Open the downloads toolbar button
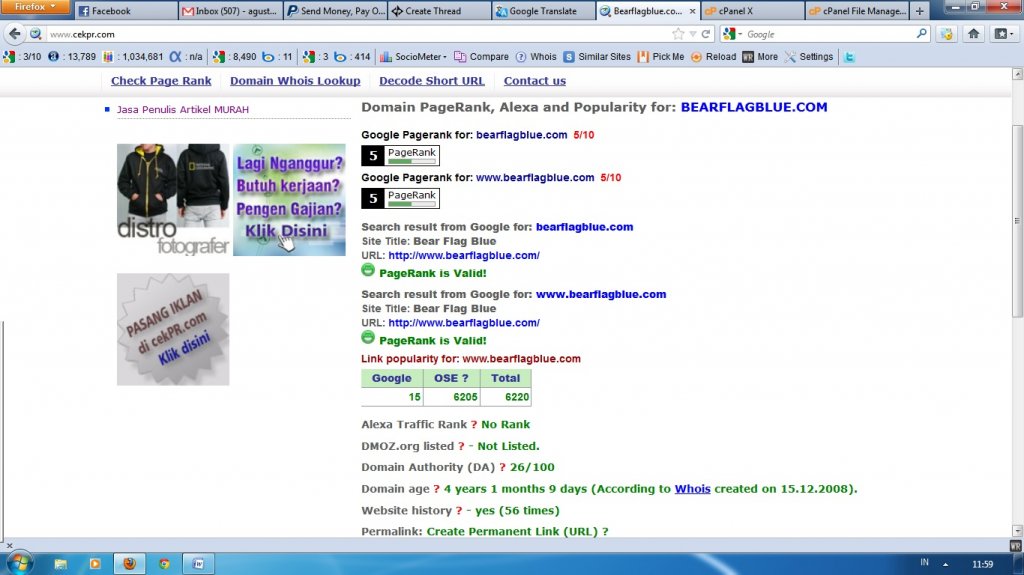The image size is (1024, 575). 946,34
